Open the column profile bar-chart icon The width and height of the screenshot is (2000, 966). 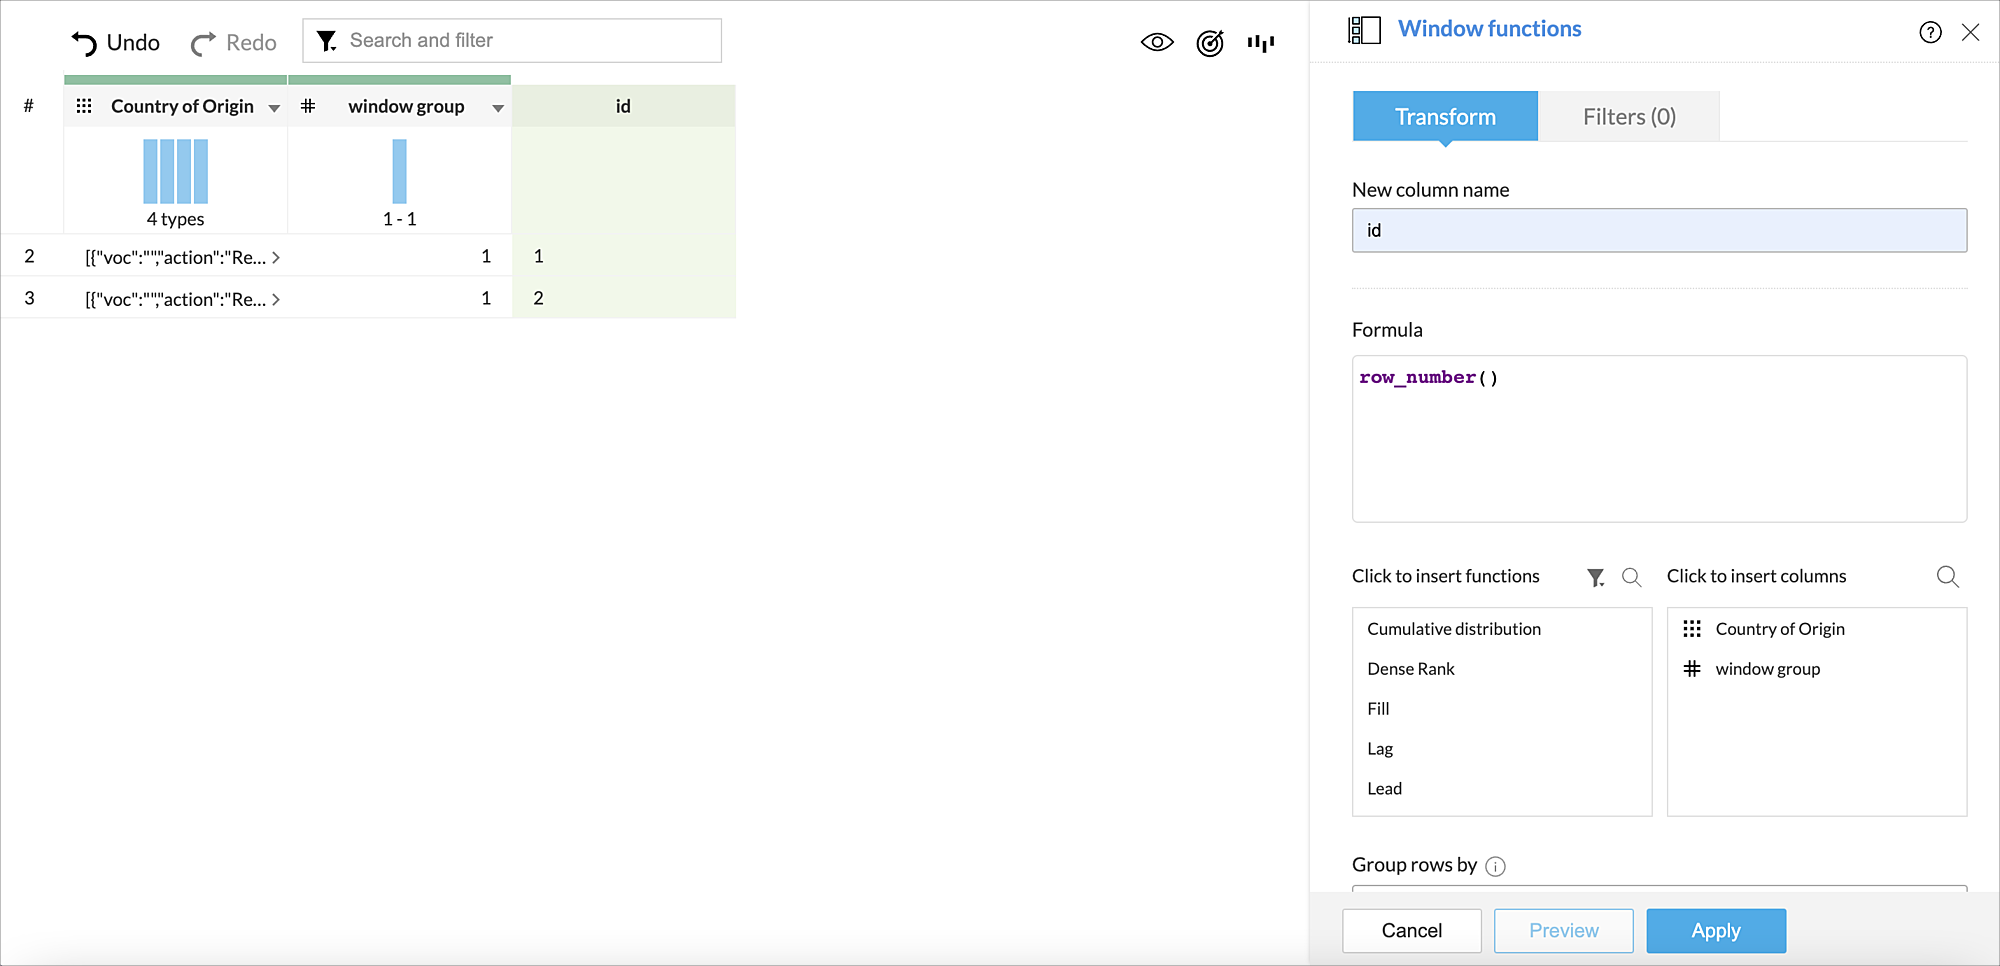pyautogui.click(x=1260, y=43)
